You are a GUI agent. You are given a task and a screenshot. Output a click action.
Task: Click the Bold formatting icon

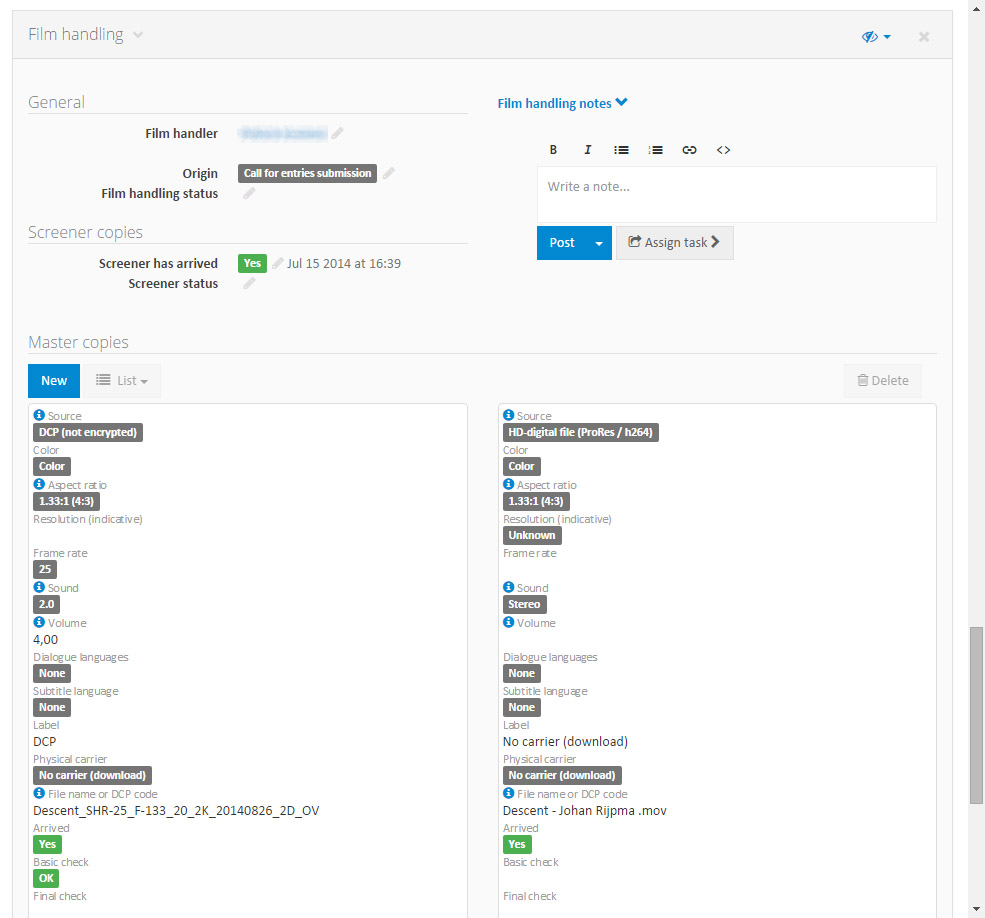tap(553, 150)
